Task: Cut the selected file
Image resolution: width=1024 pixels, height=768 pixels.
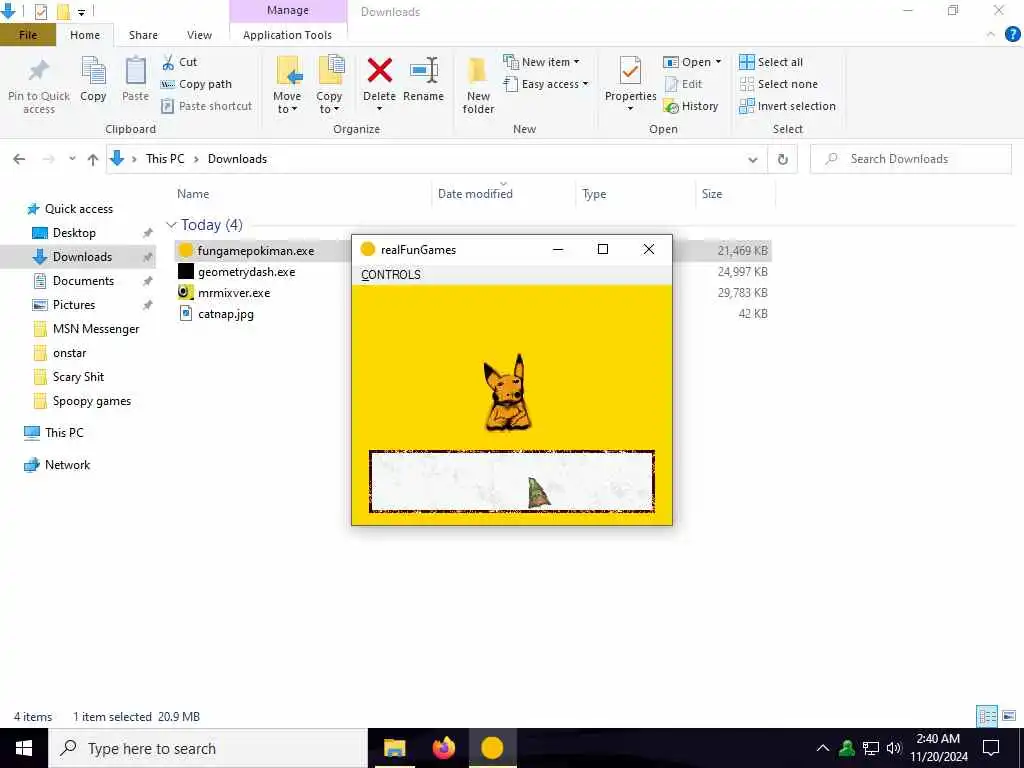Action: click(x=180, y=62)
